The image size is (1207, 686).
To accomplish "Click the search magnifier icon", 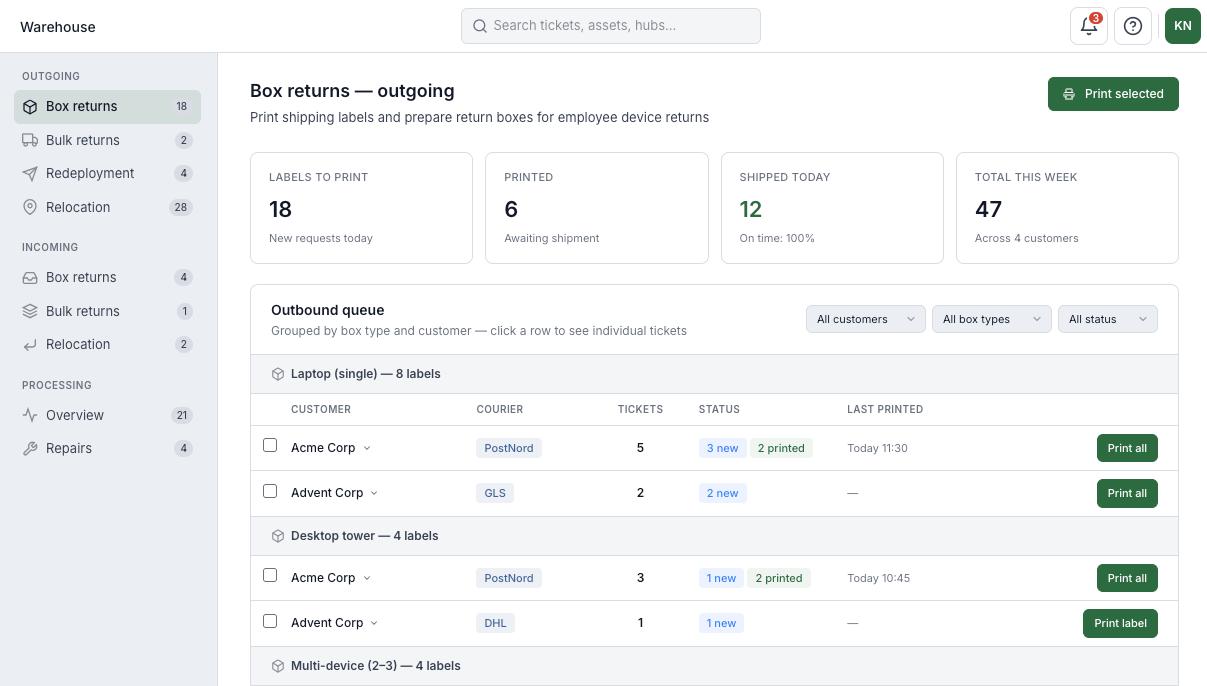I will [480, 26].
